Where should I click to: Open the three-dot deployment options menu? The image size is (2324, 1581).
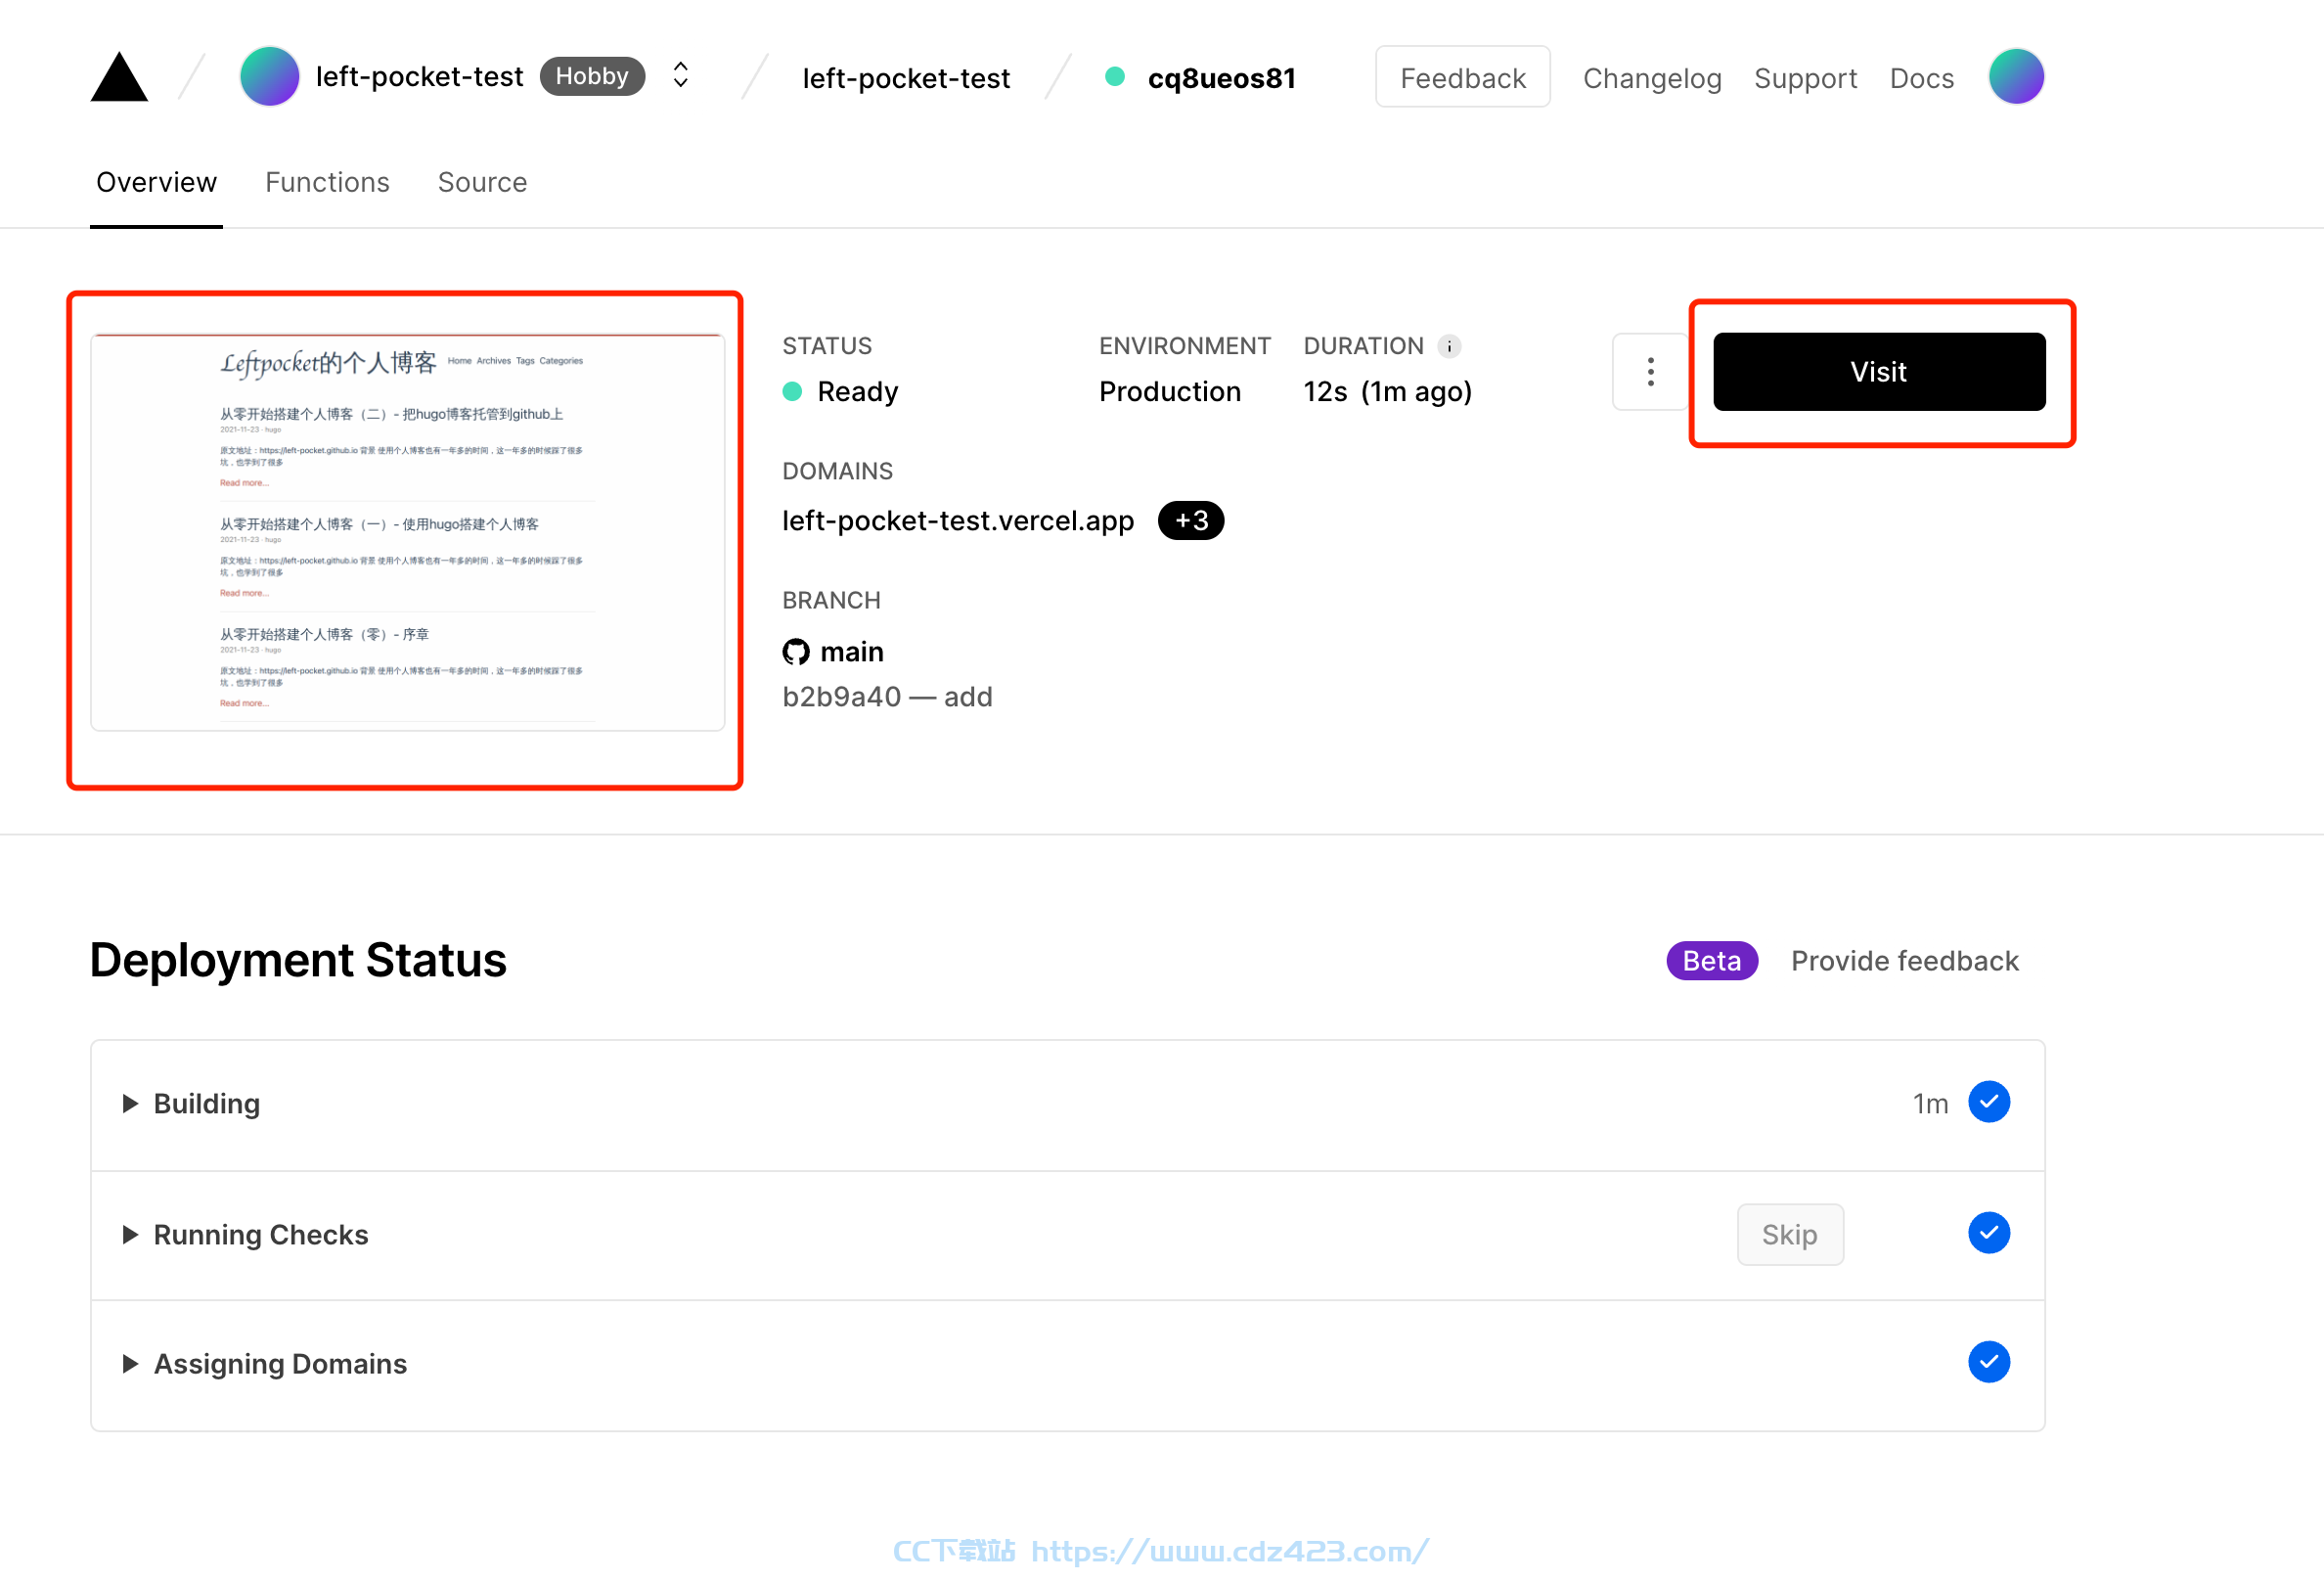[x=1650, y=372]
